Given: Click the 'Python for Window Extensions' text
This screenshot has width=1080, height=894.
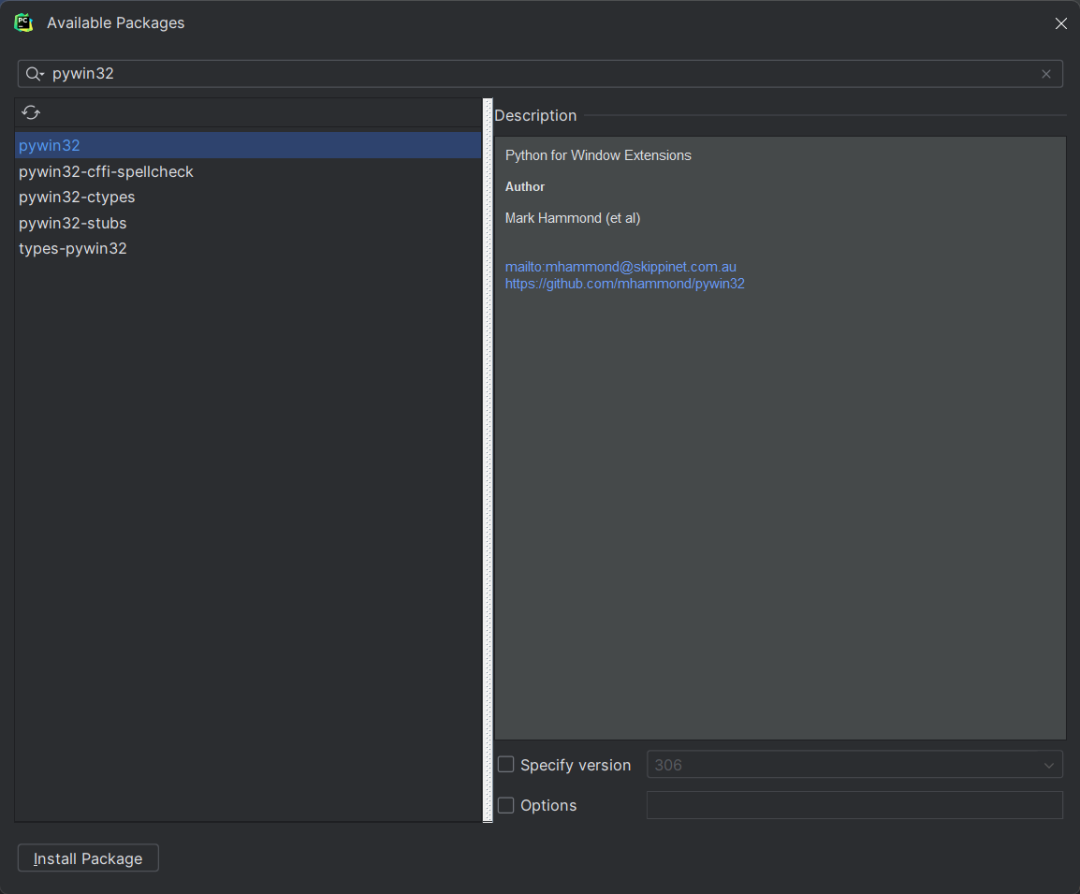Looking at the screenshot, I should point(598,156).
